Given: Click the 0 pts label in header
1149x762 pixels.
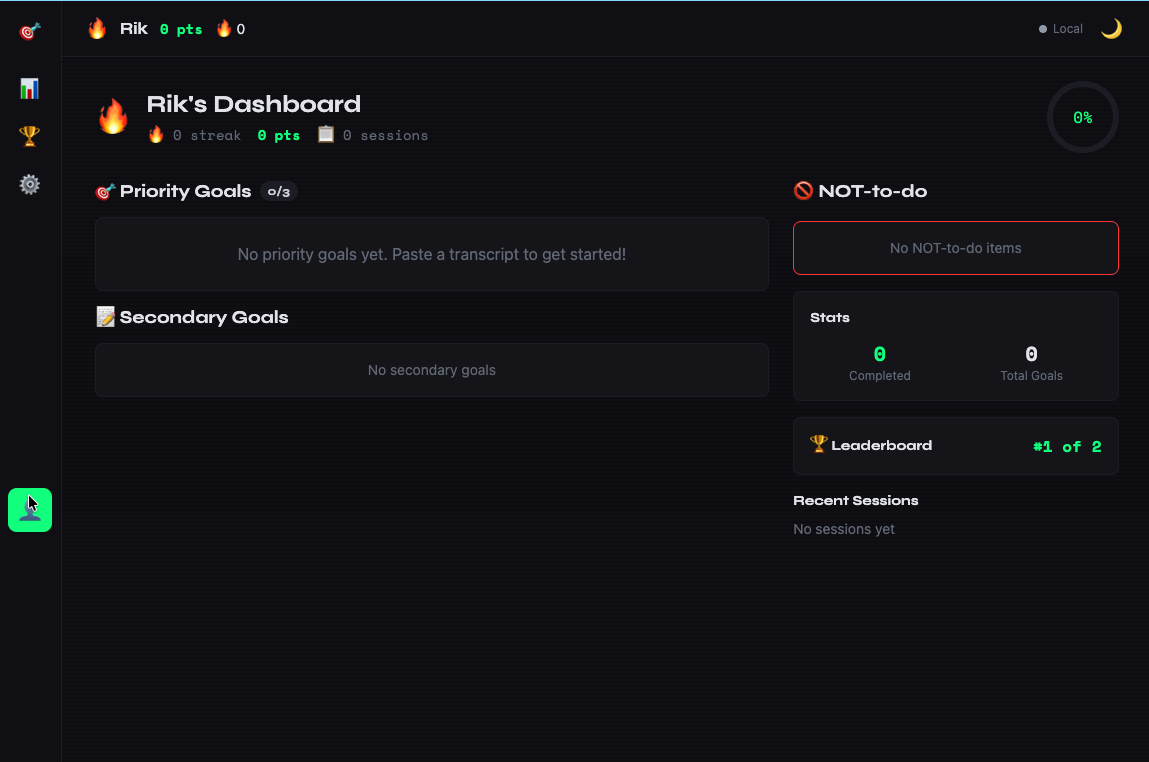Looking at the screenshot, I should (x=181, y=29).
